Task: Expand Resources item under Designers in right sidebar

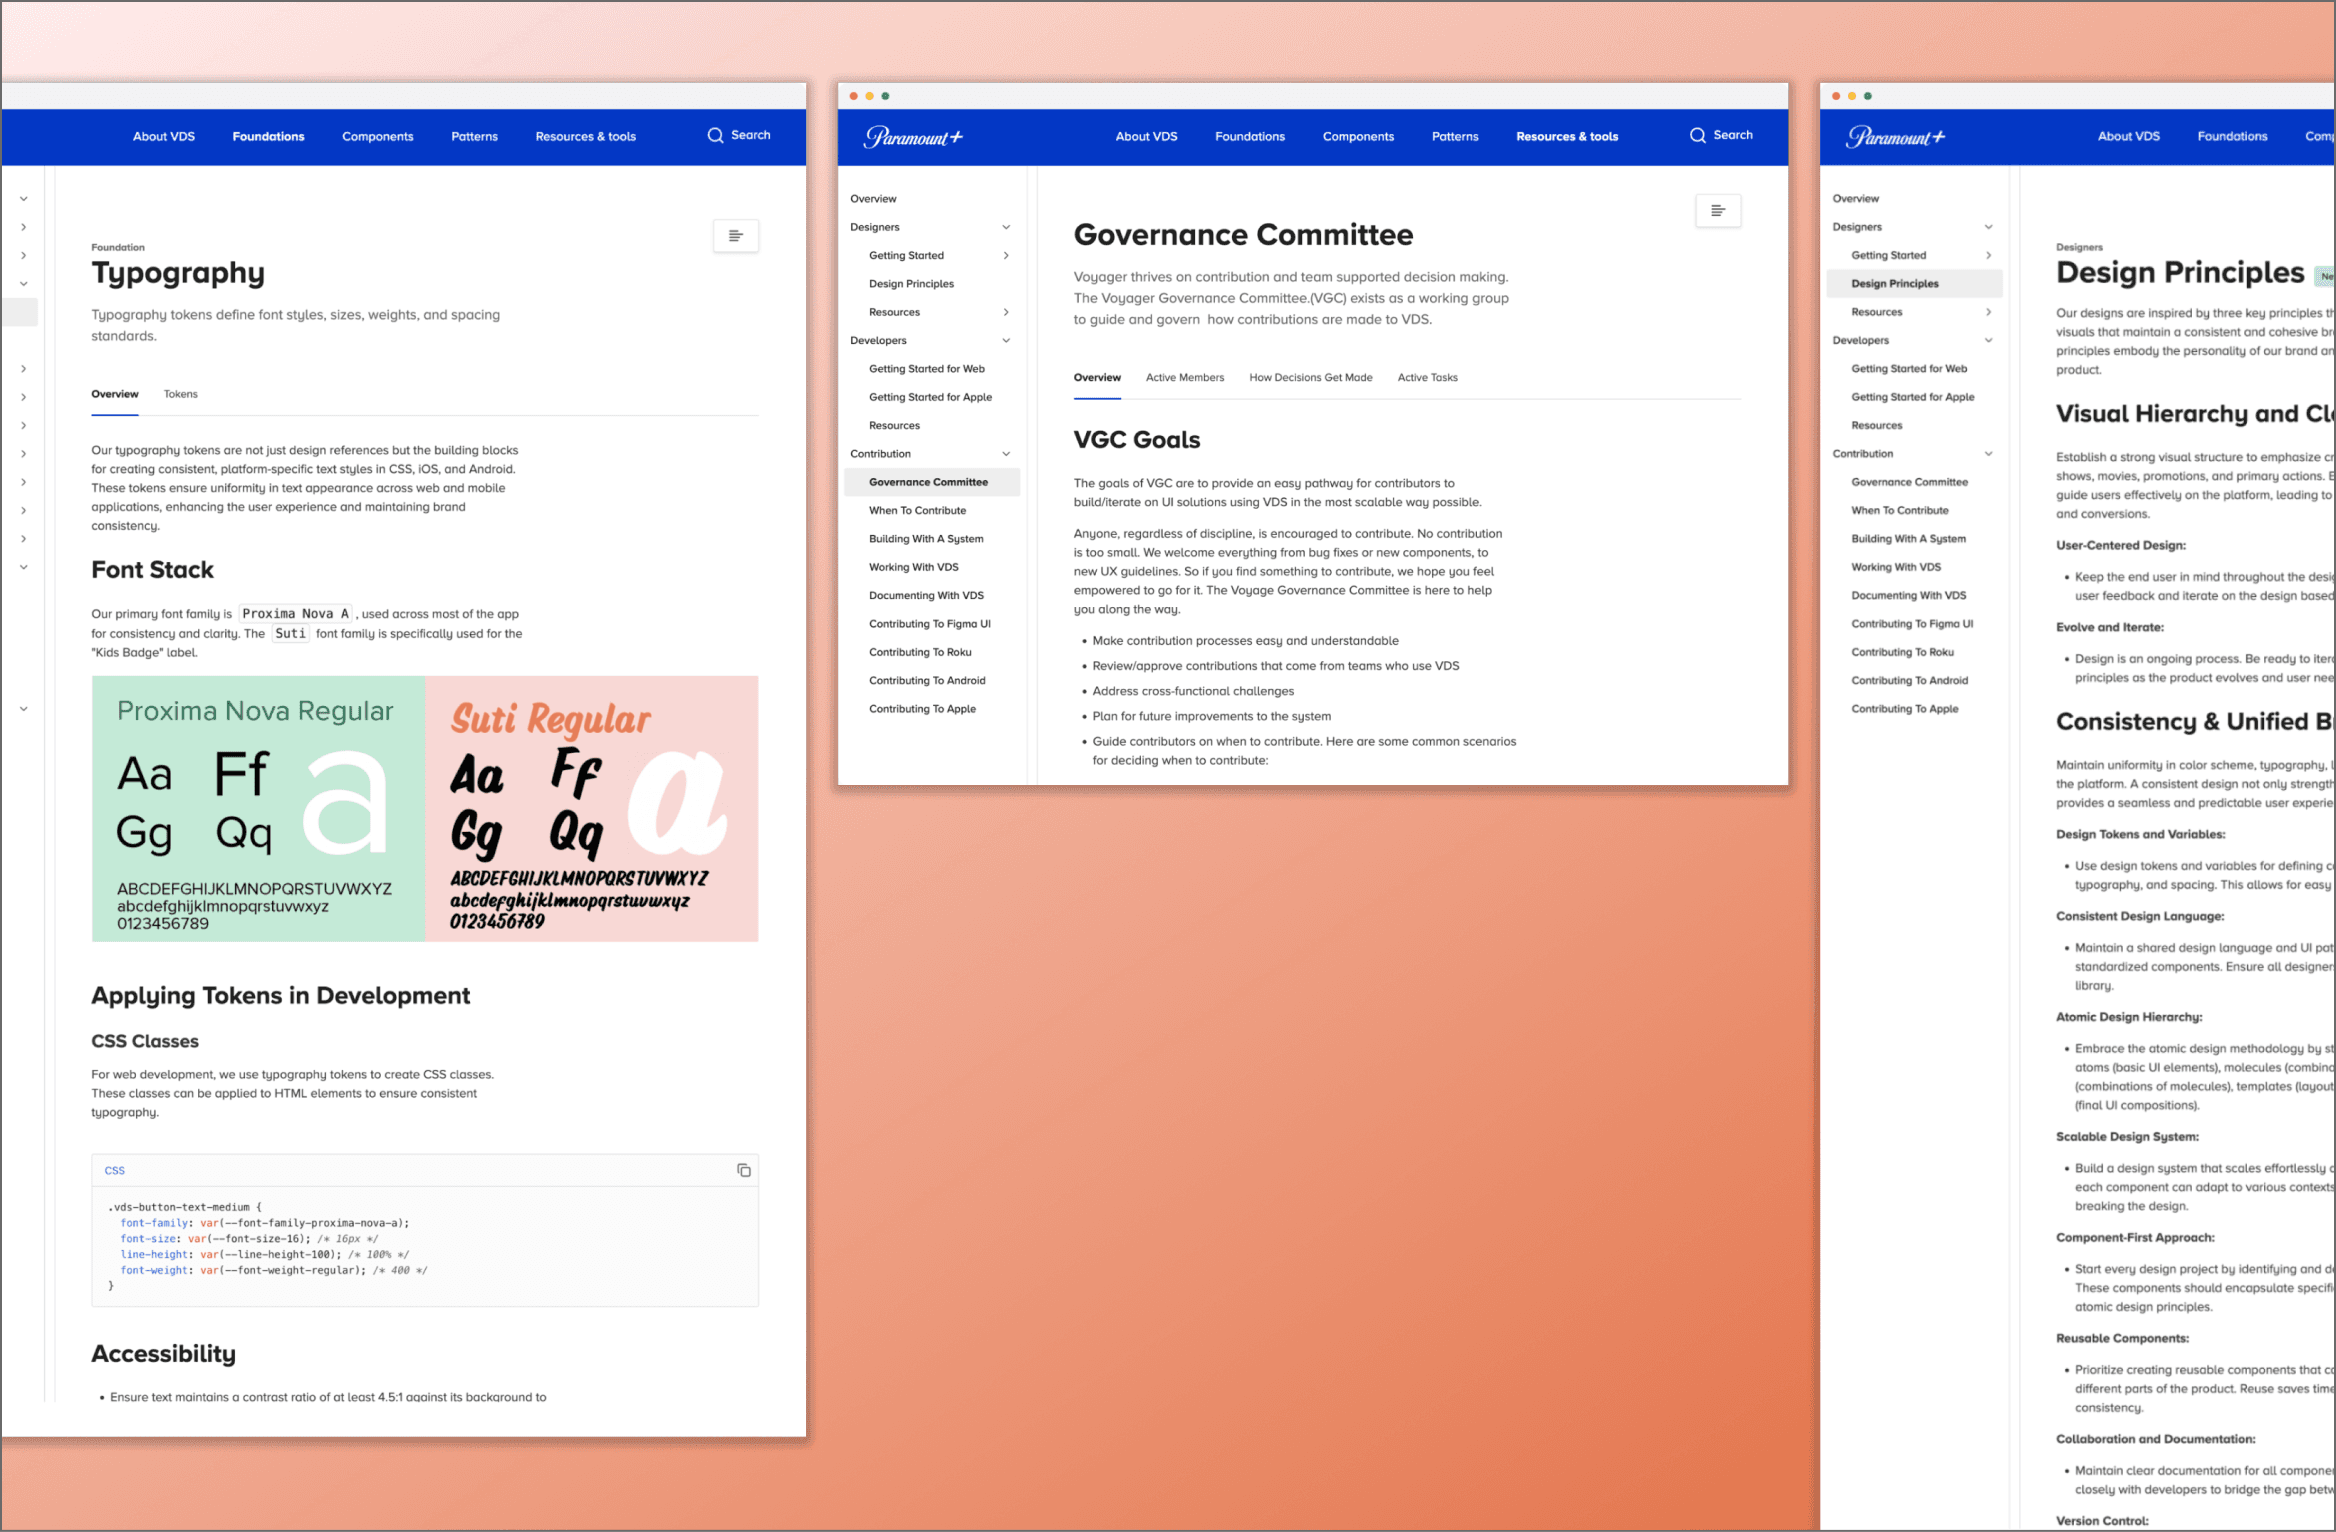Action: click(1988, 312)
